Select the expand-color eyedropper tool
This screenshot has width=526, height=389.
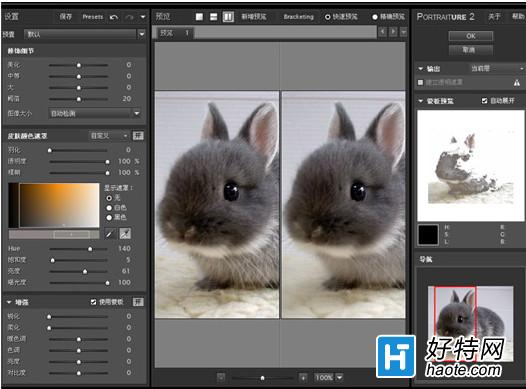click(125, 234)
